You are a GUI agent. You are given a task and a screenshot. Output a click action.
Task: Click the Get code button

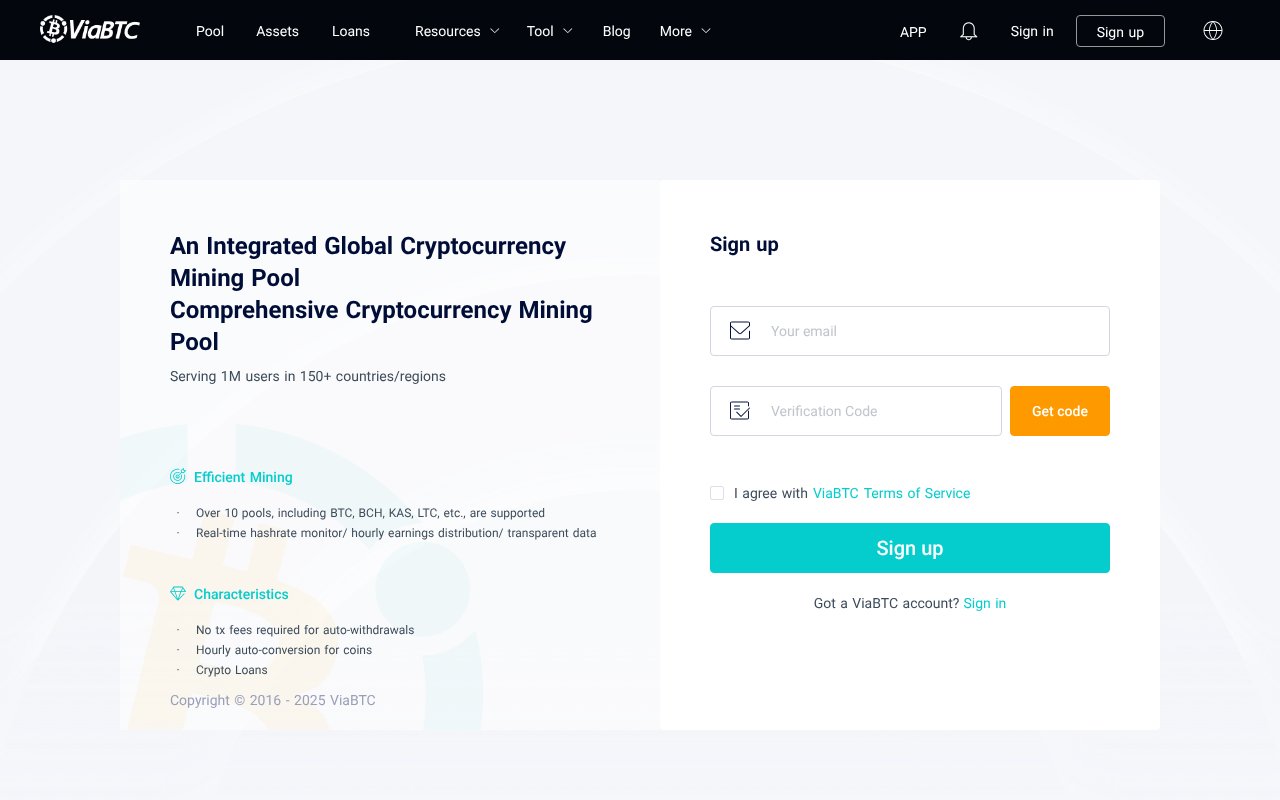pos(1059,410)
